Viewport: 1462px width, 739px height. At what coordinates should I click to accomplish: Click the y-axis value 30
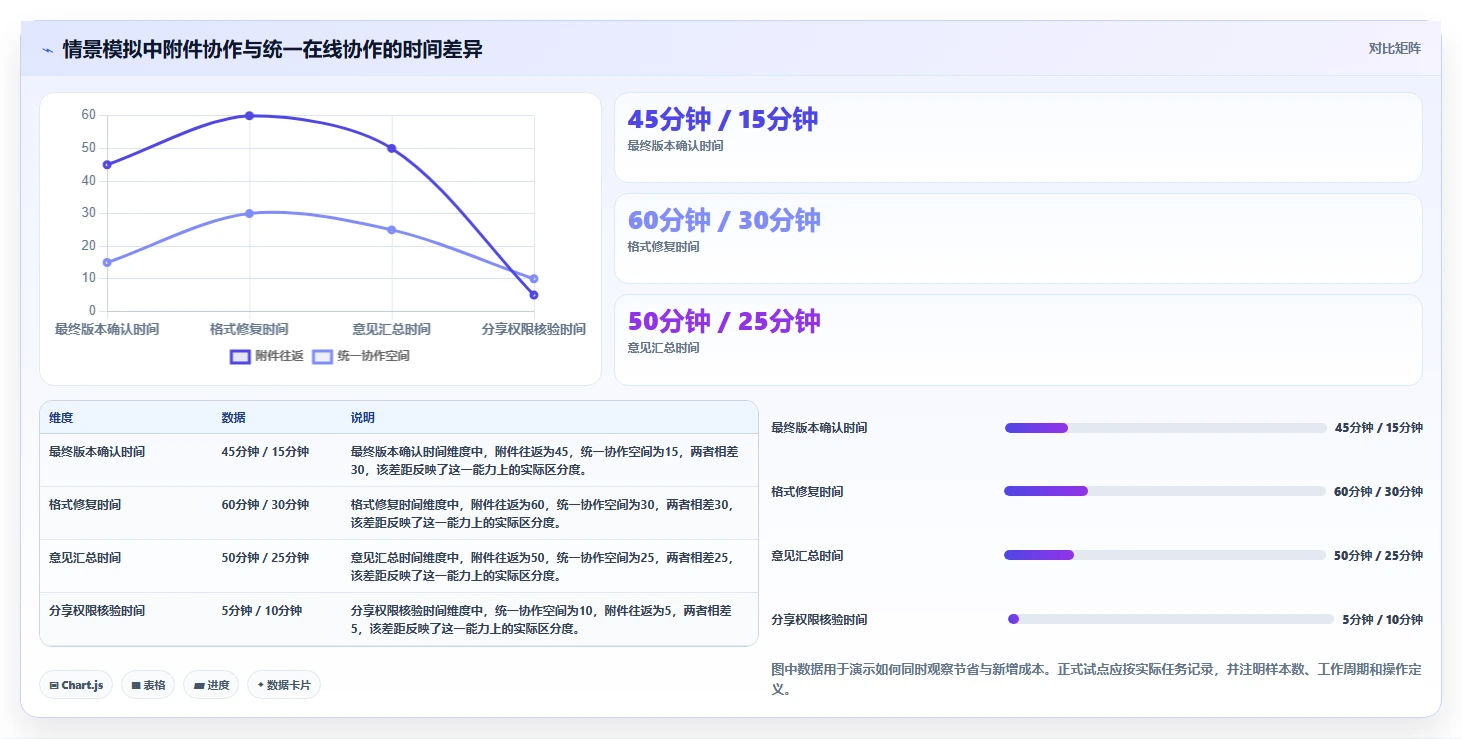click(89, 213)
